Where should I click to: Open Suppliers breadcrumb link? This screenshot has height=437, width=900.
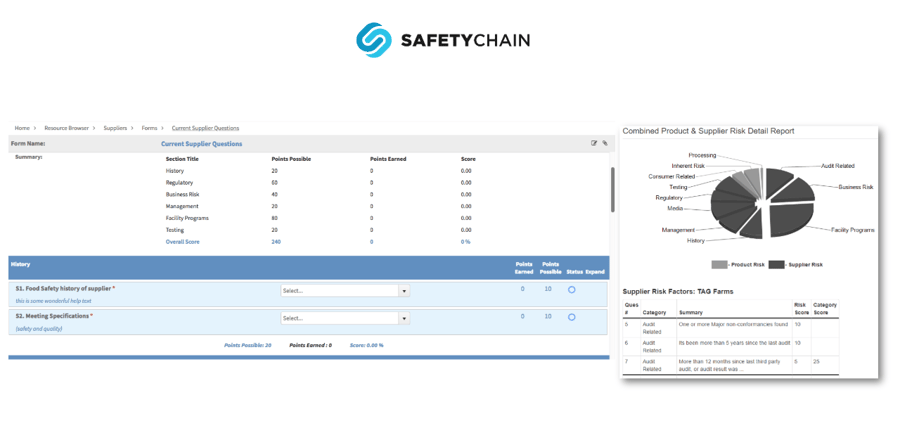115,128
